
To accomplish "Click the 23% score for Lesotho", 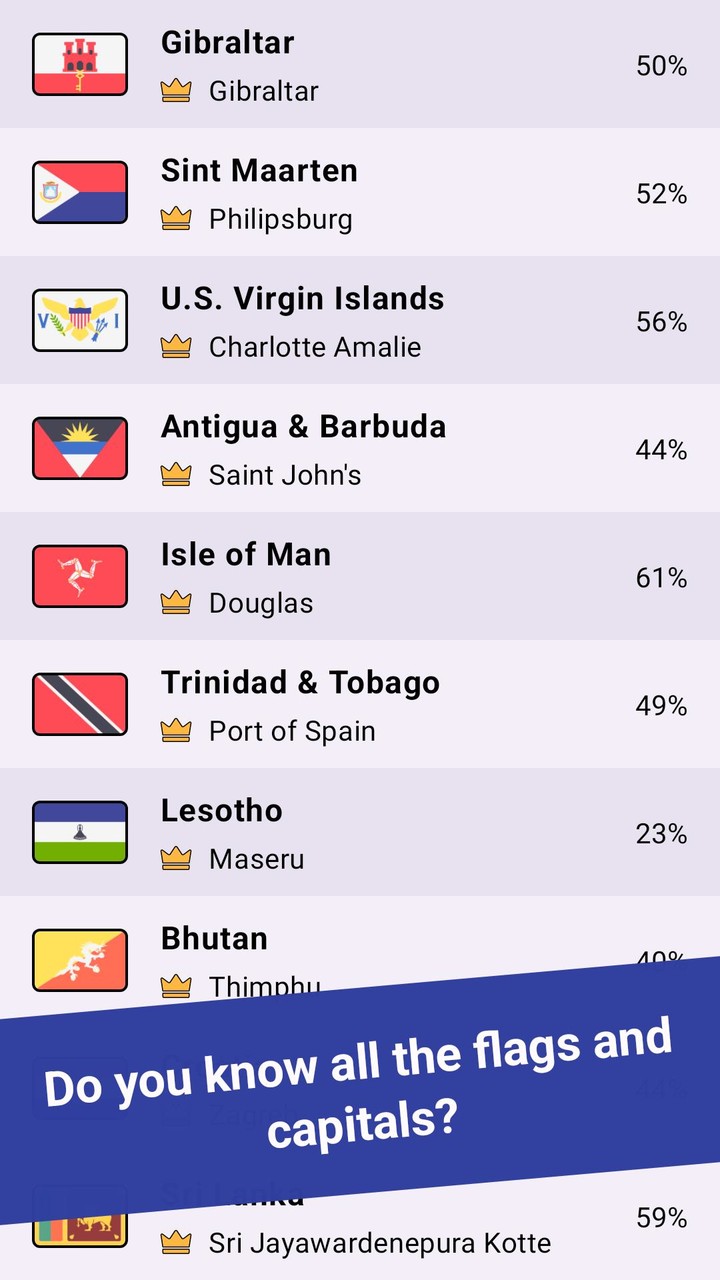I will [x=661, y=833].
